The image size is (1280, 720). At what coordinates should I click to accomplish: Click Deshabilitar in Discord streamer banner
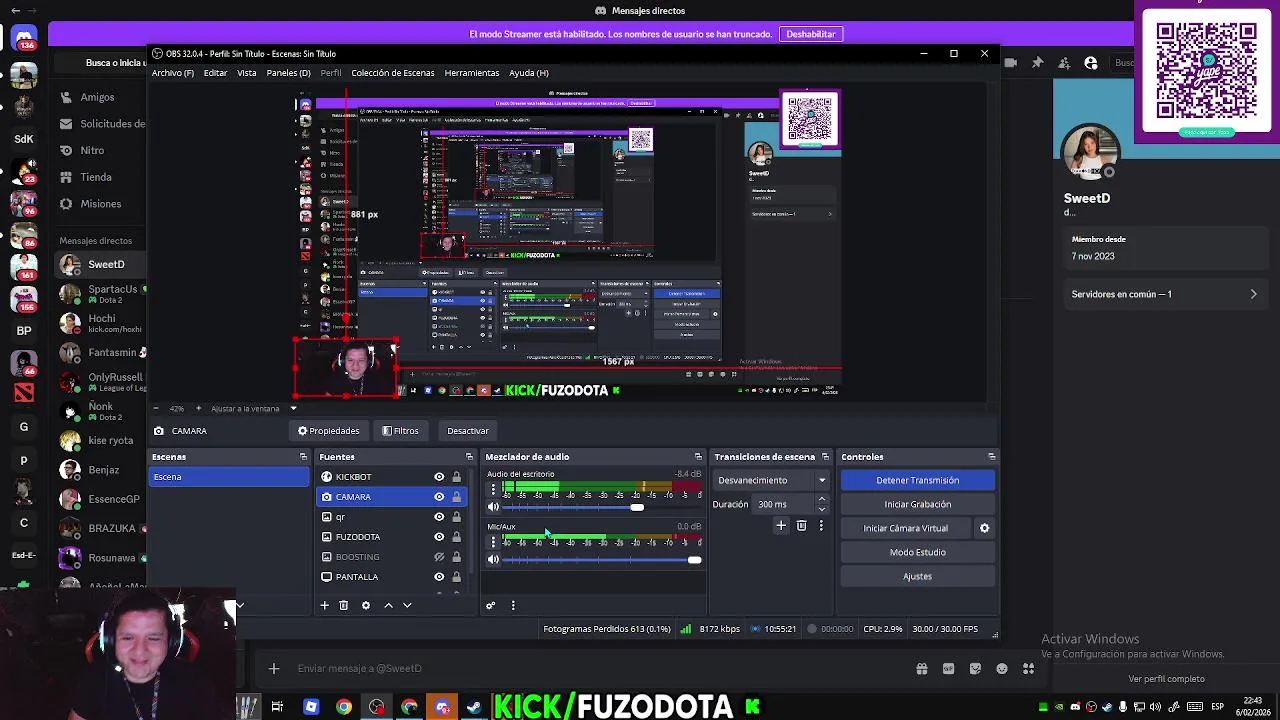pyautogui.click(x=811, y=34)
